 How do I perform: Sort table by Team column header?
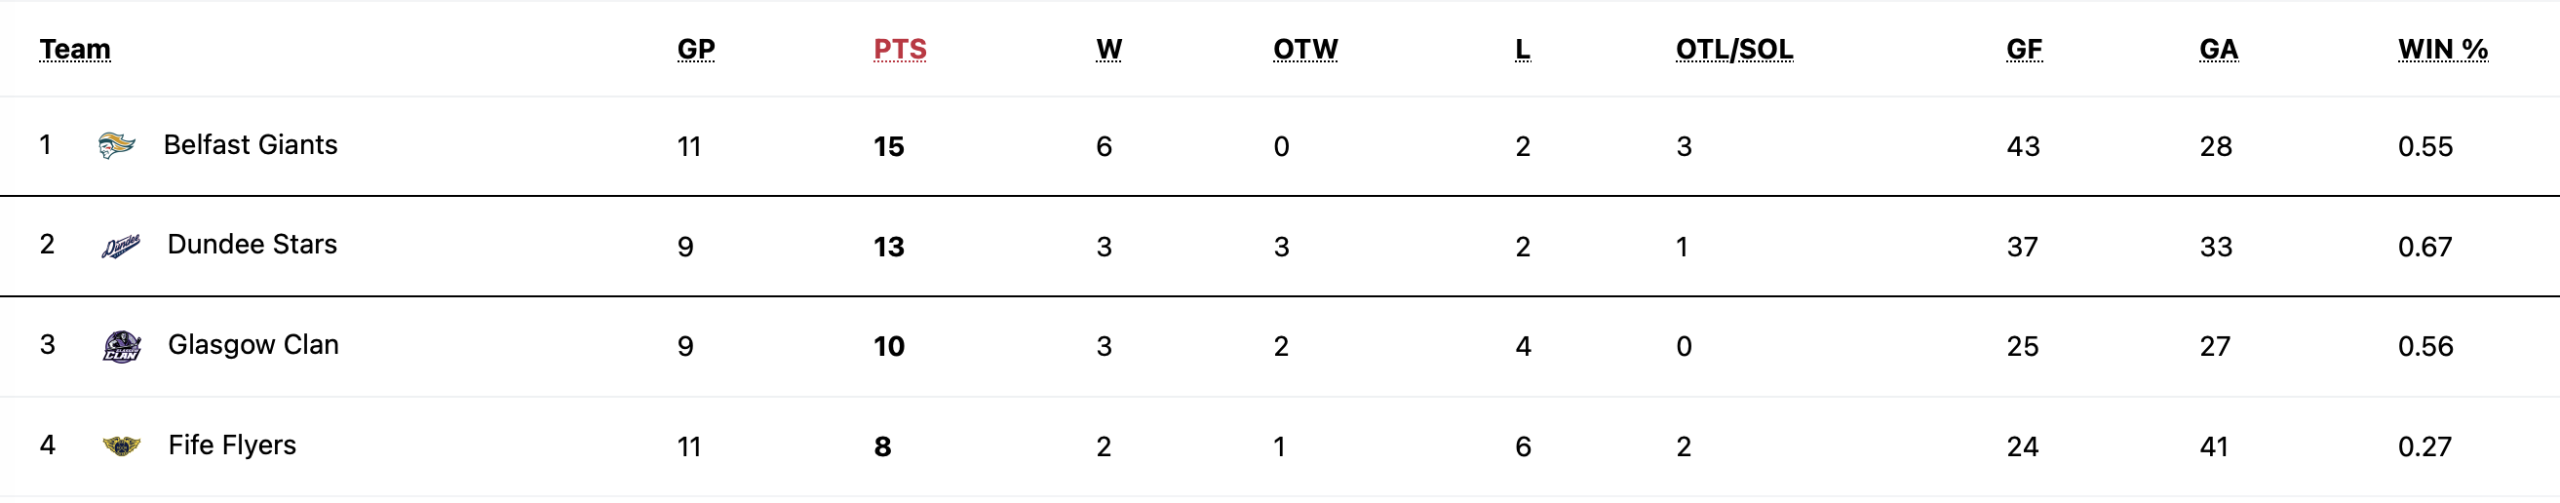pos(75,49)
